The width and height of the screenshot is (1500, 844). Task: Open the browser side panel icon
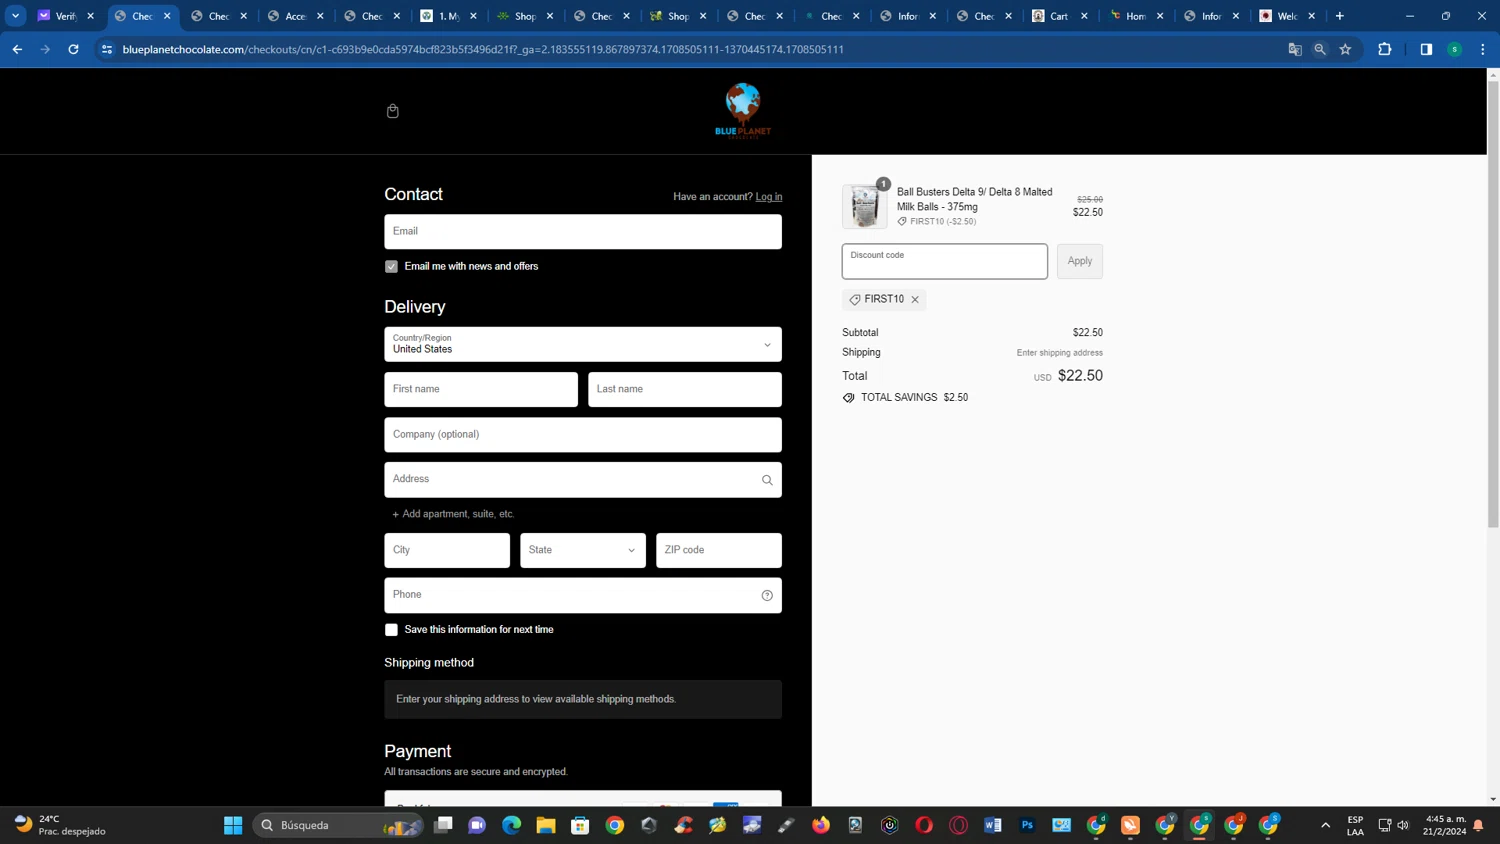click(x=1426, y=49)
